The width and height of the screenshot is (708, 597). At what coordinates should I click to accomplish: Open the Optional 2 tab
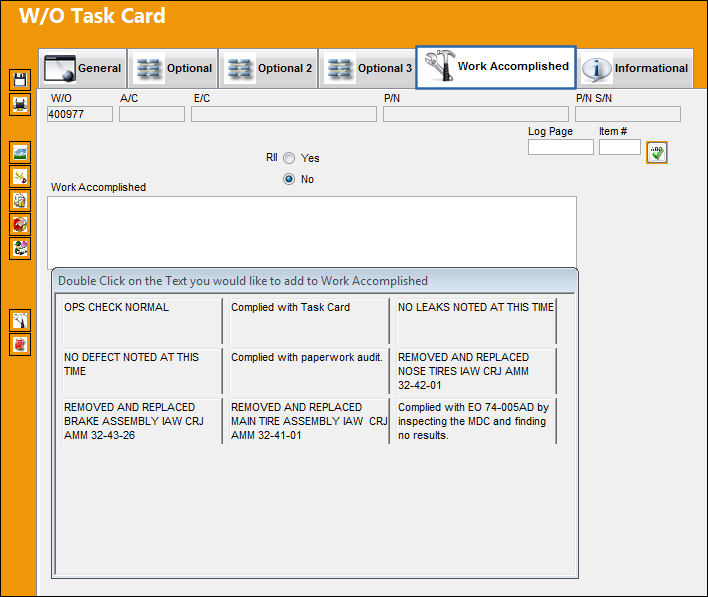[x=268, y=68]
